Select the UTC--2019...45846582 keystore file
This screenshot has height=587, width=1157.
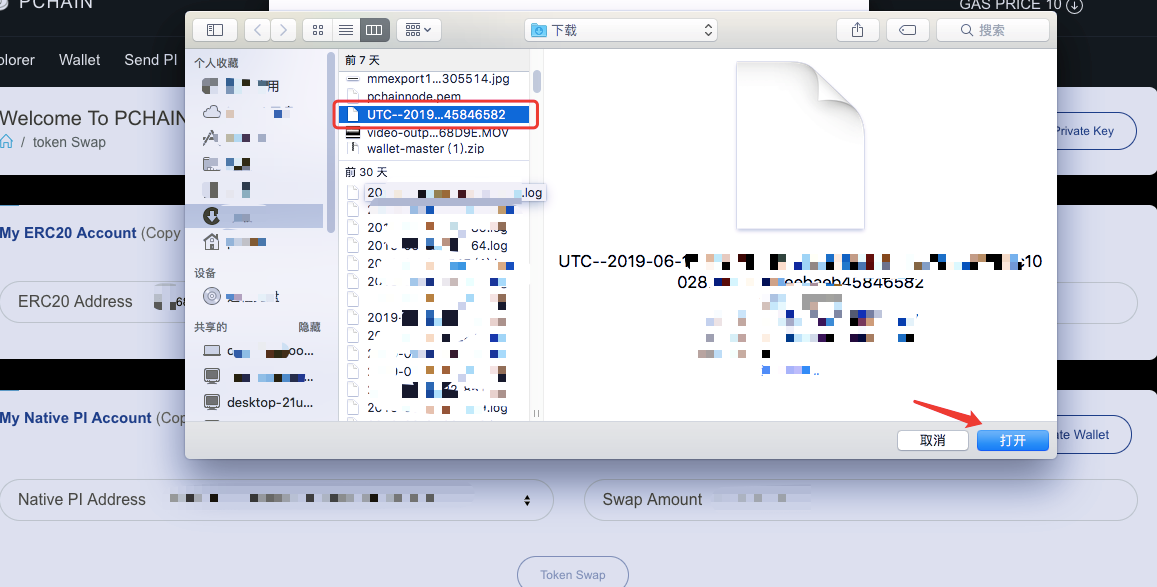(x=435, y=114)
